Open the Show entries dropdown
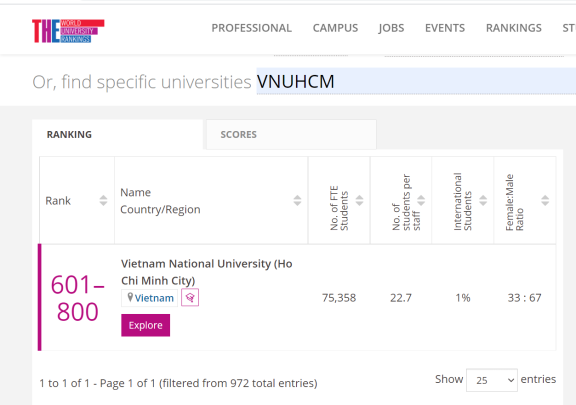 492,380
